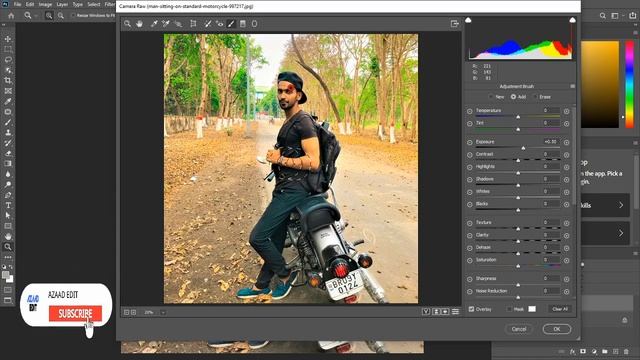This screenshot has height=360, width=640.
Task: Enable the Mask checkbox
Action: click(x=509, y=309)
